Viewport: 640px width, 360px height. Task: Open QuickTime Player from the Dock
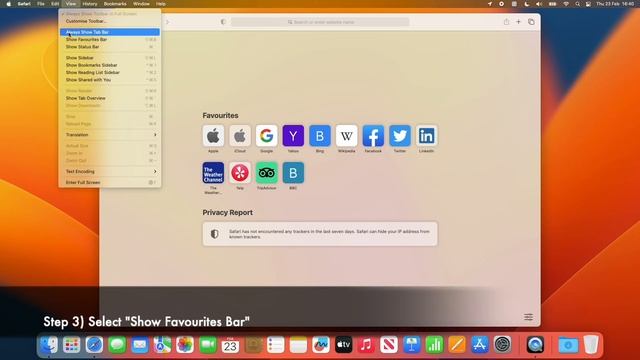point(535,345)
